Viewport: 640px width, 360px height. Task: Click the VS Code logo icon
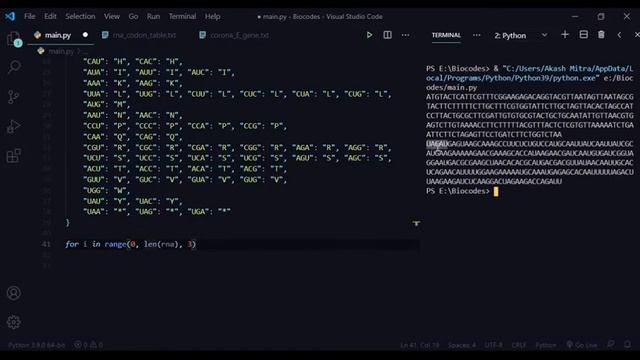[10, 16]
